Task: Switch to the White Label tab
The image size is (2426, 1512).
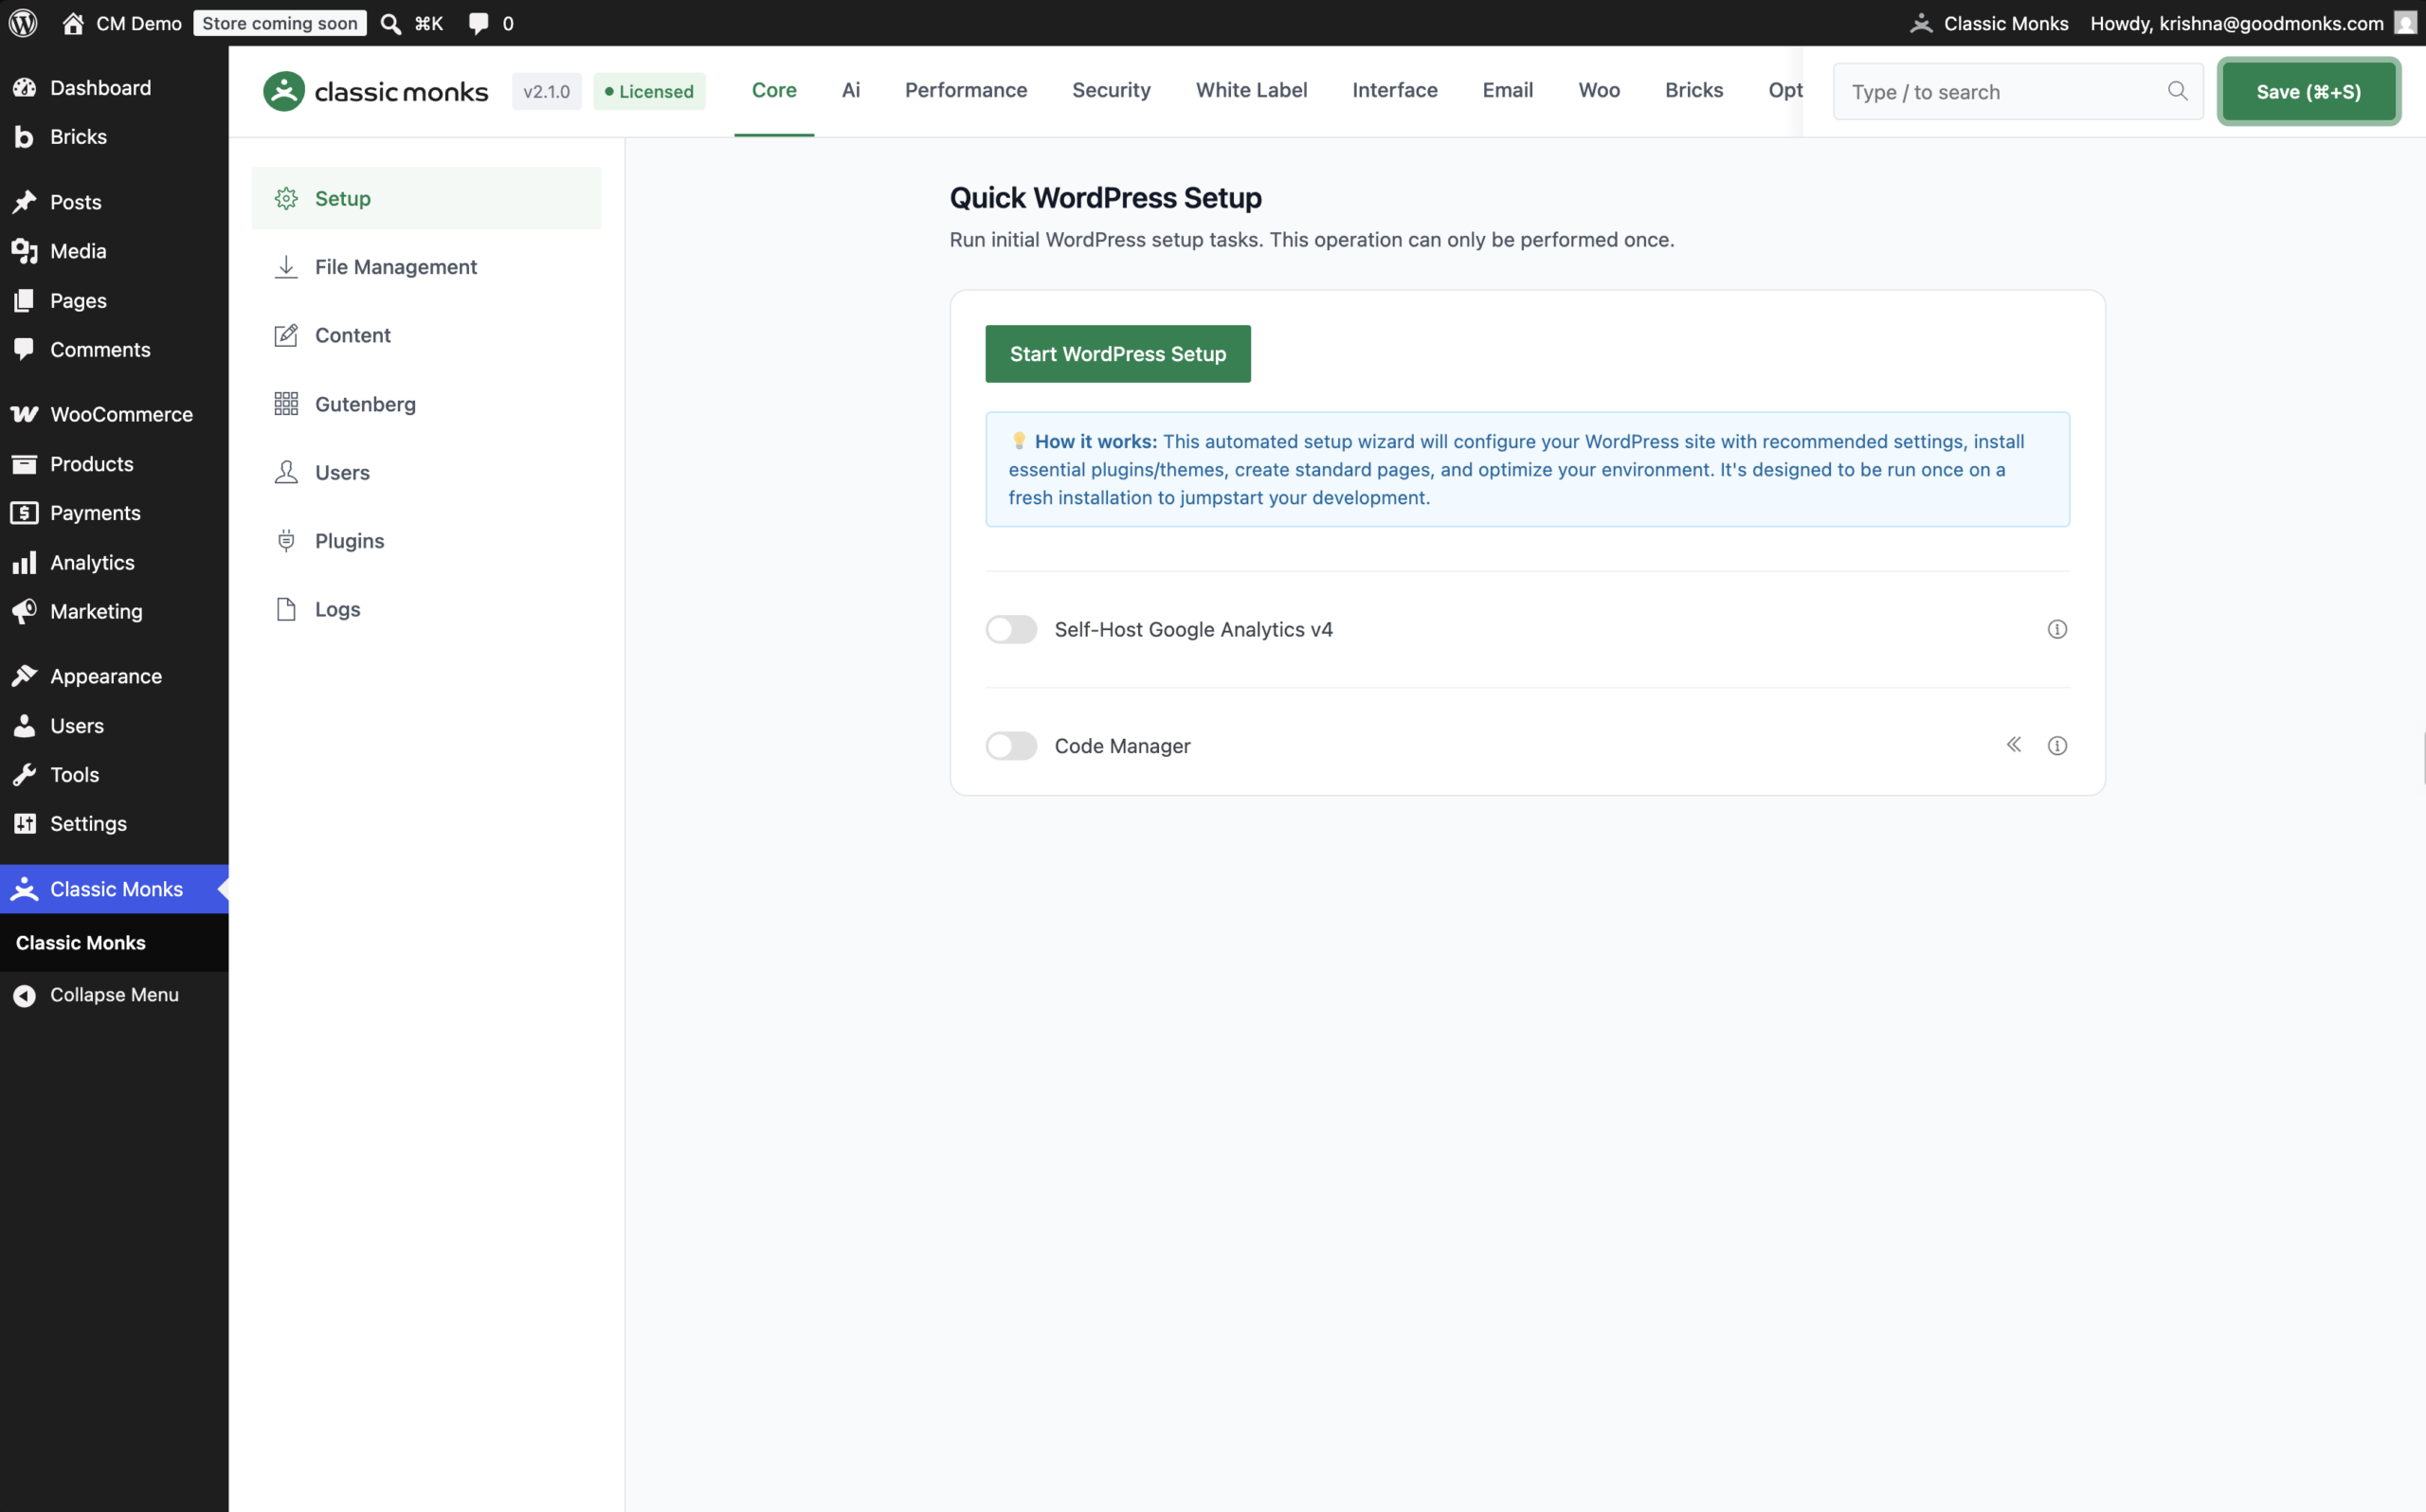Action: coord(1250,90)
